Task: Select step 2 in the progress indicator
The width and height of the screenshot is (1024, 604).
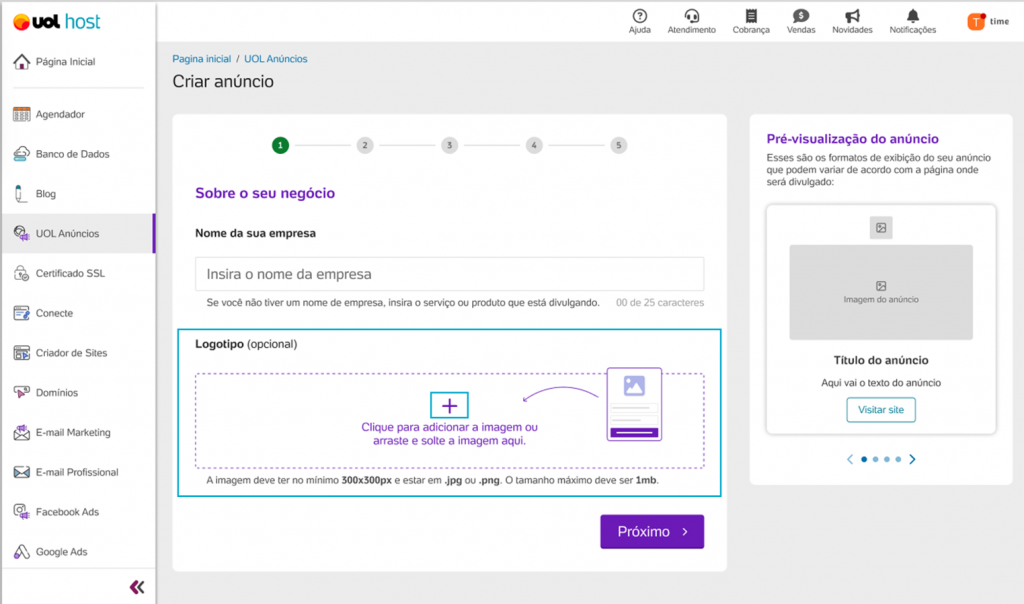Action: (x=365, y=145)
